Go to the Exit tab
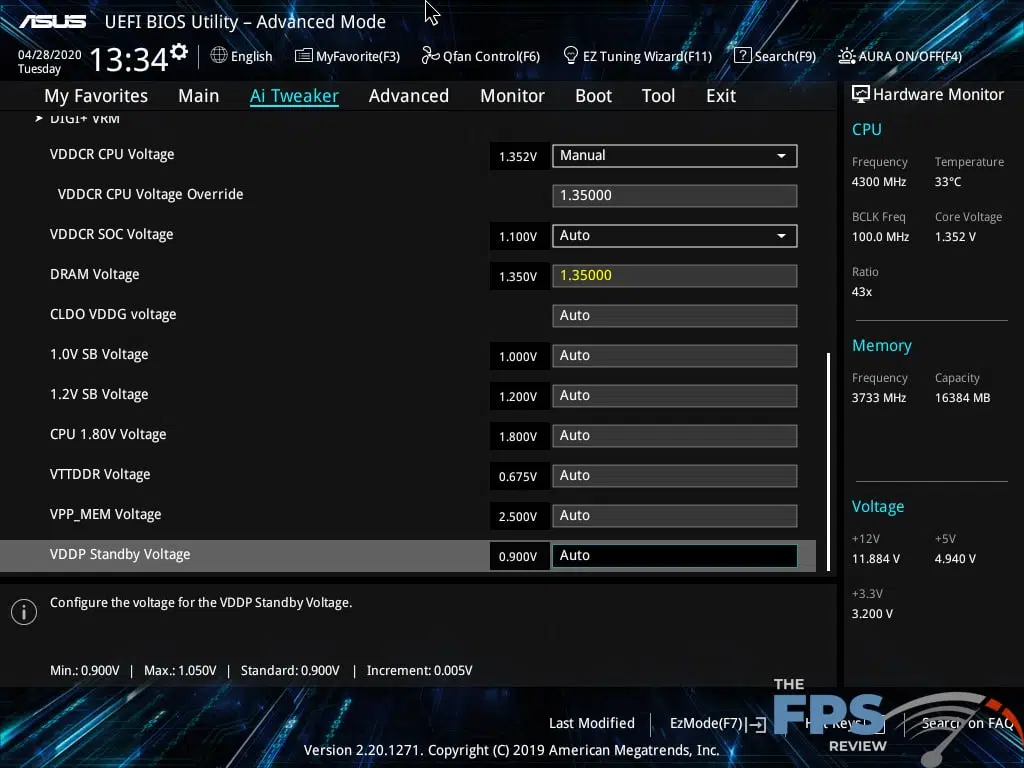 click(721, 96)
